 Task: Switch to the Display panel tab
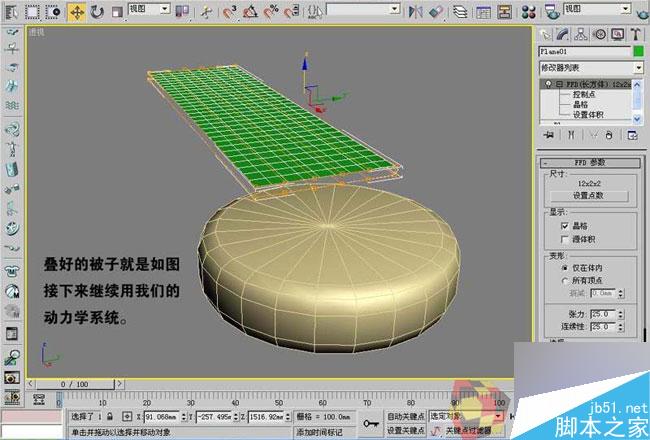coord(618,34)
